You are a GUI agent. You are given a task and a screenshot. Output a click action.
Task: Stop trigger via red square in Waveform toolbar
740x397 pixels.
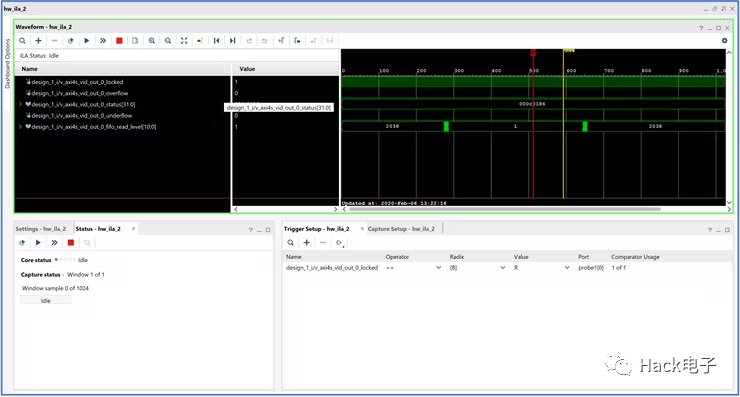pos(119,41)
